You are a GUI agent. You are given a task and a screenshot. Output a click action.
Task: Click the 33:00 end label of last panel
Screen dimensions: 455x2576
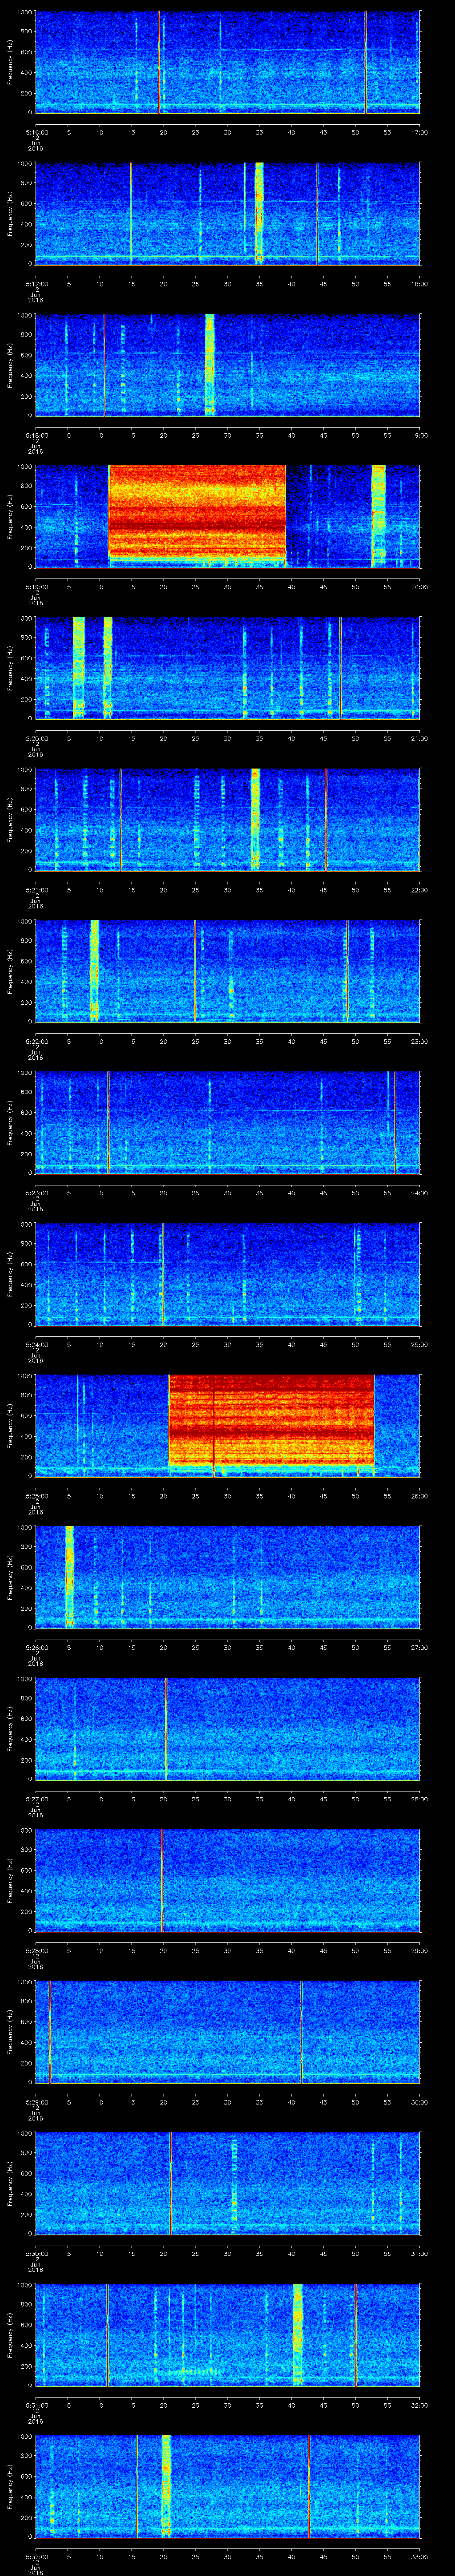click(419, 2556)
